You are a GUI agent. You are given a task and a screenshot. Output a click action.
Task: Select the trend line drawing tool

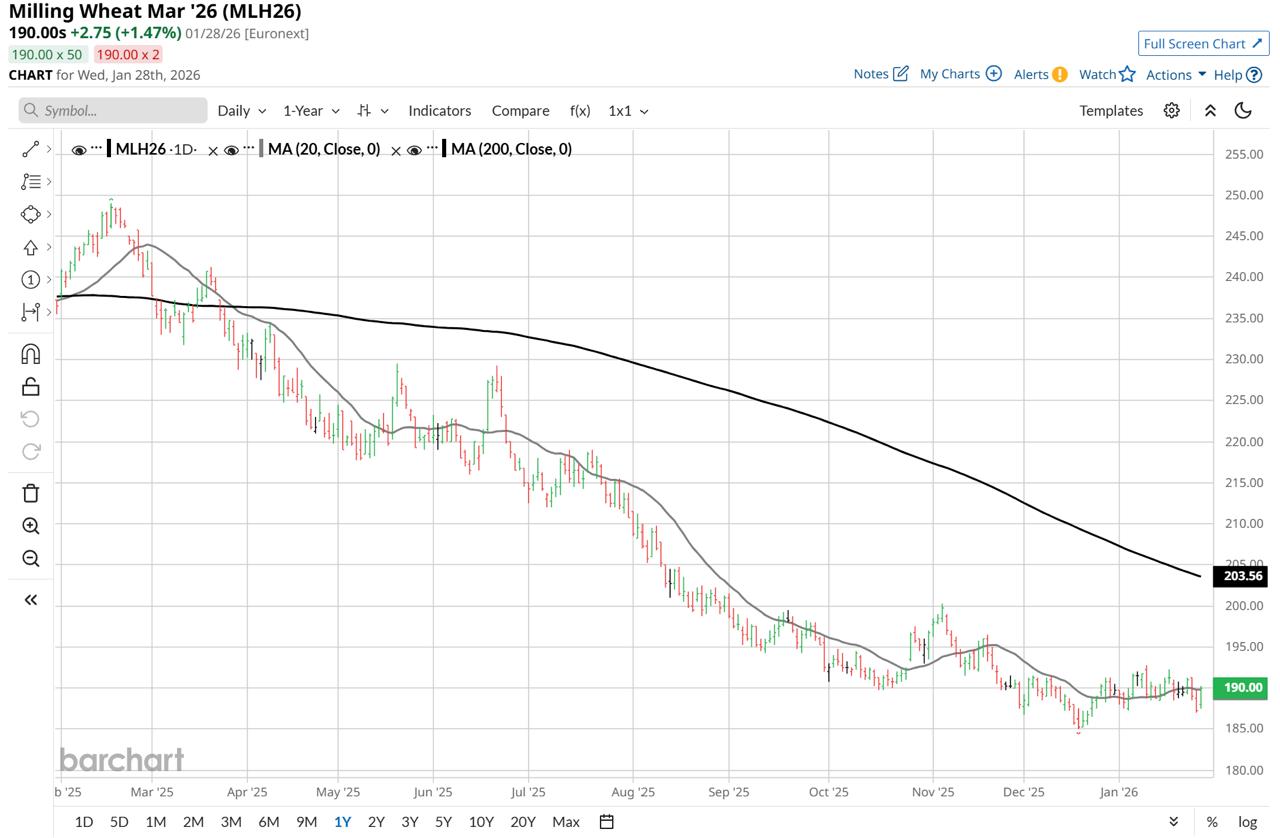point(30,149)
